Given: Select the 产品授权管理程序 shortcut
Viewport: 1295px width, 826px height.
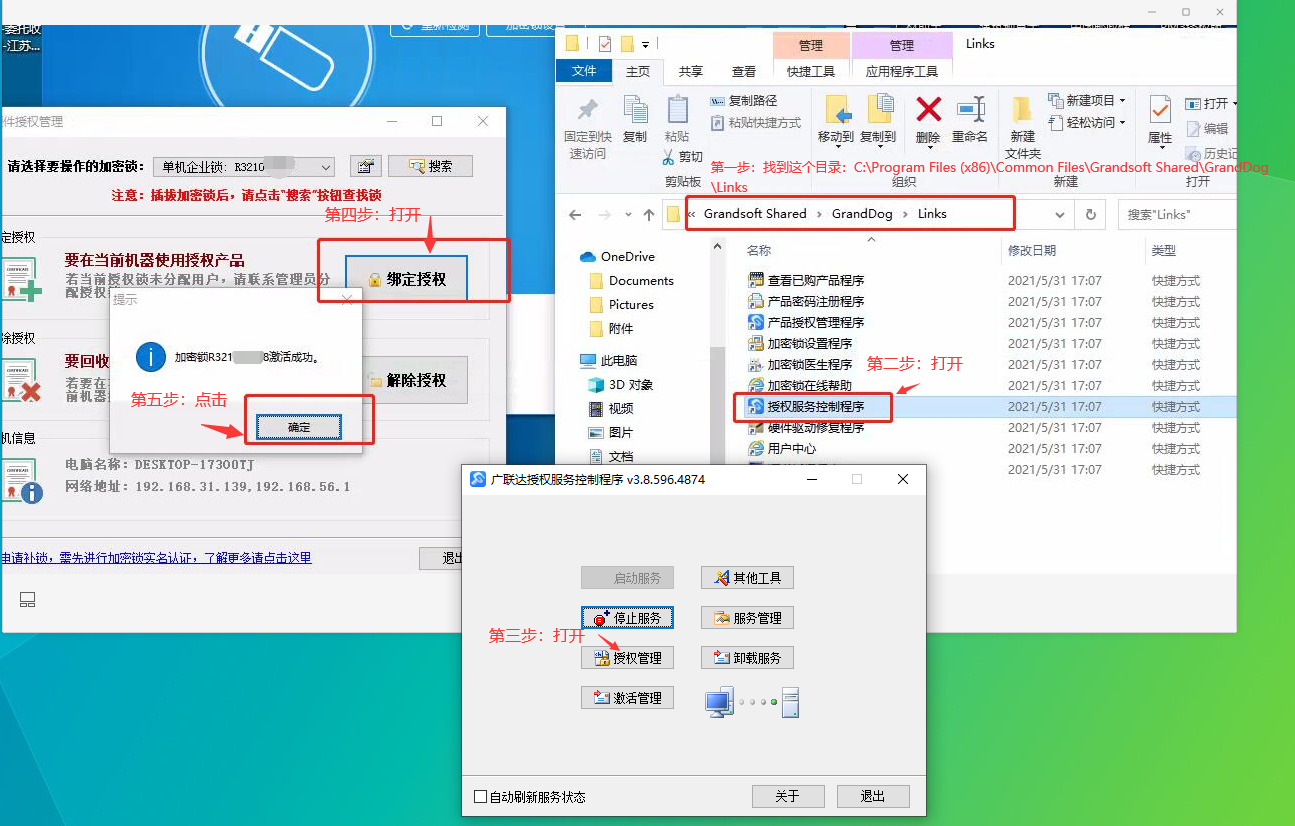Looking at the screenshot, I should 806,323.
